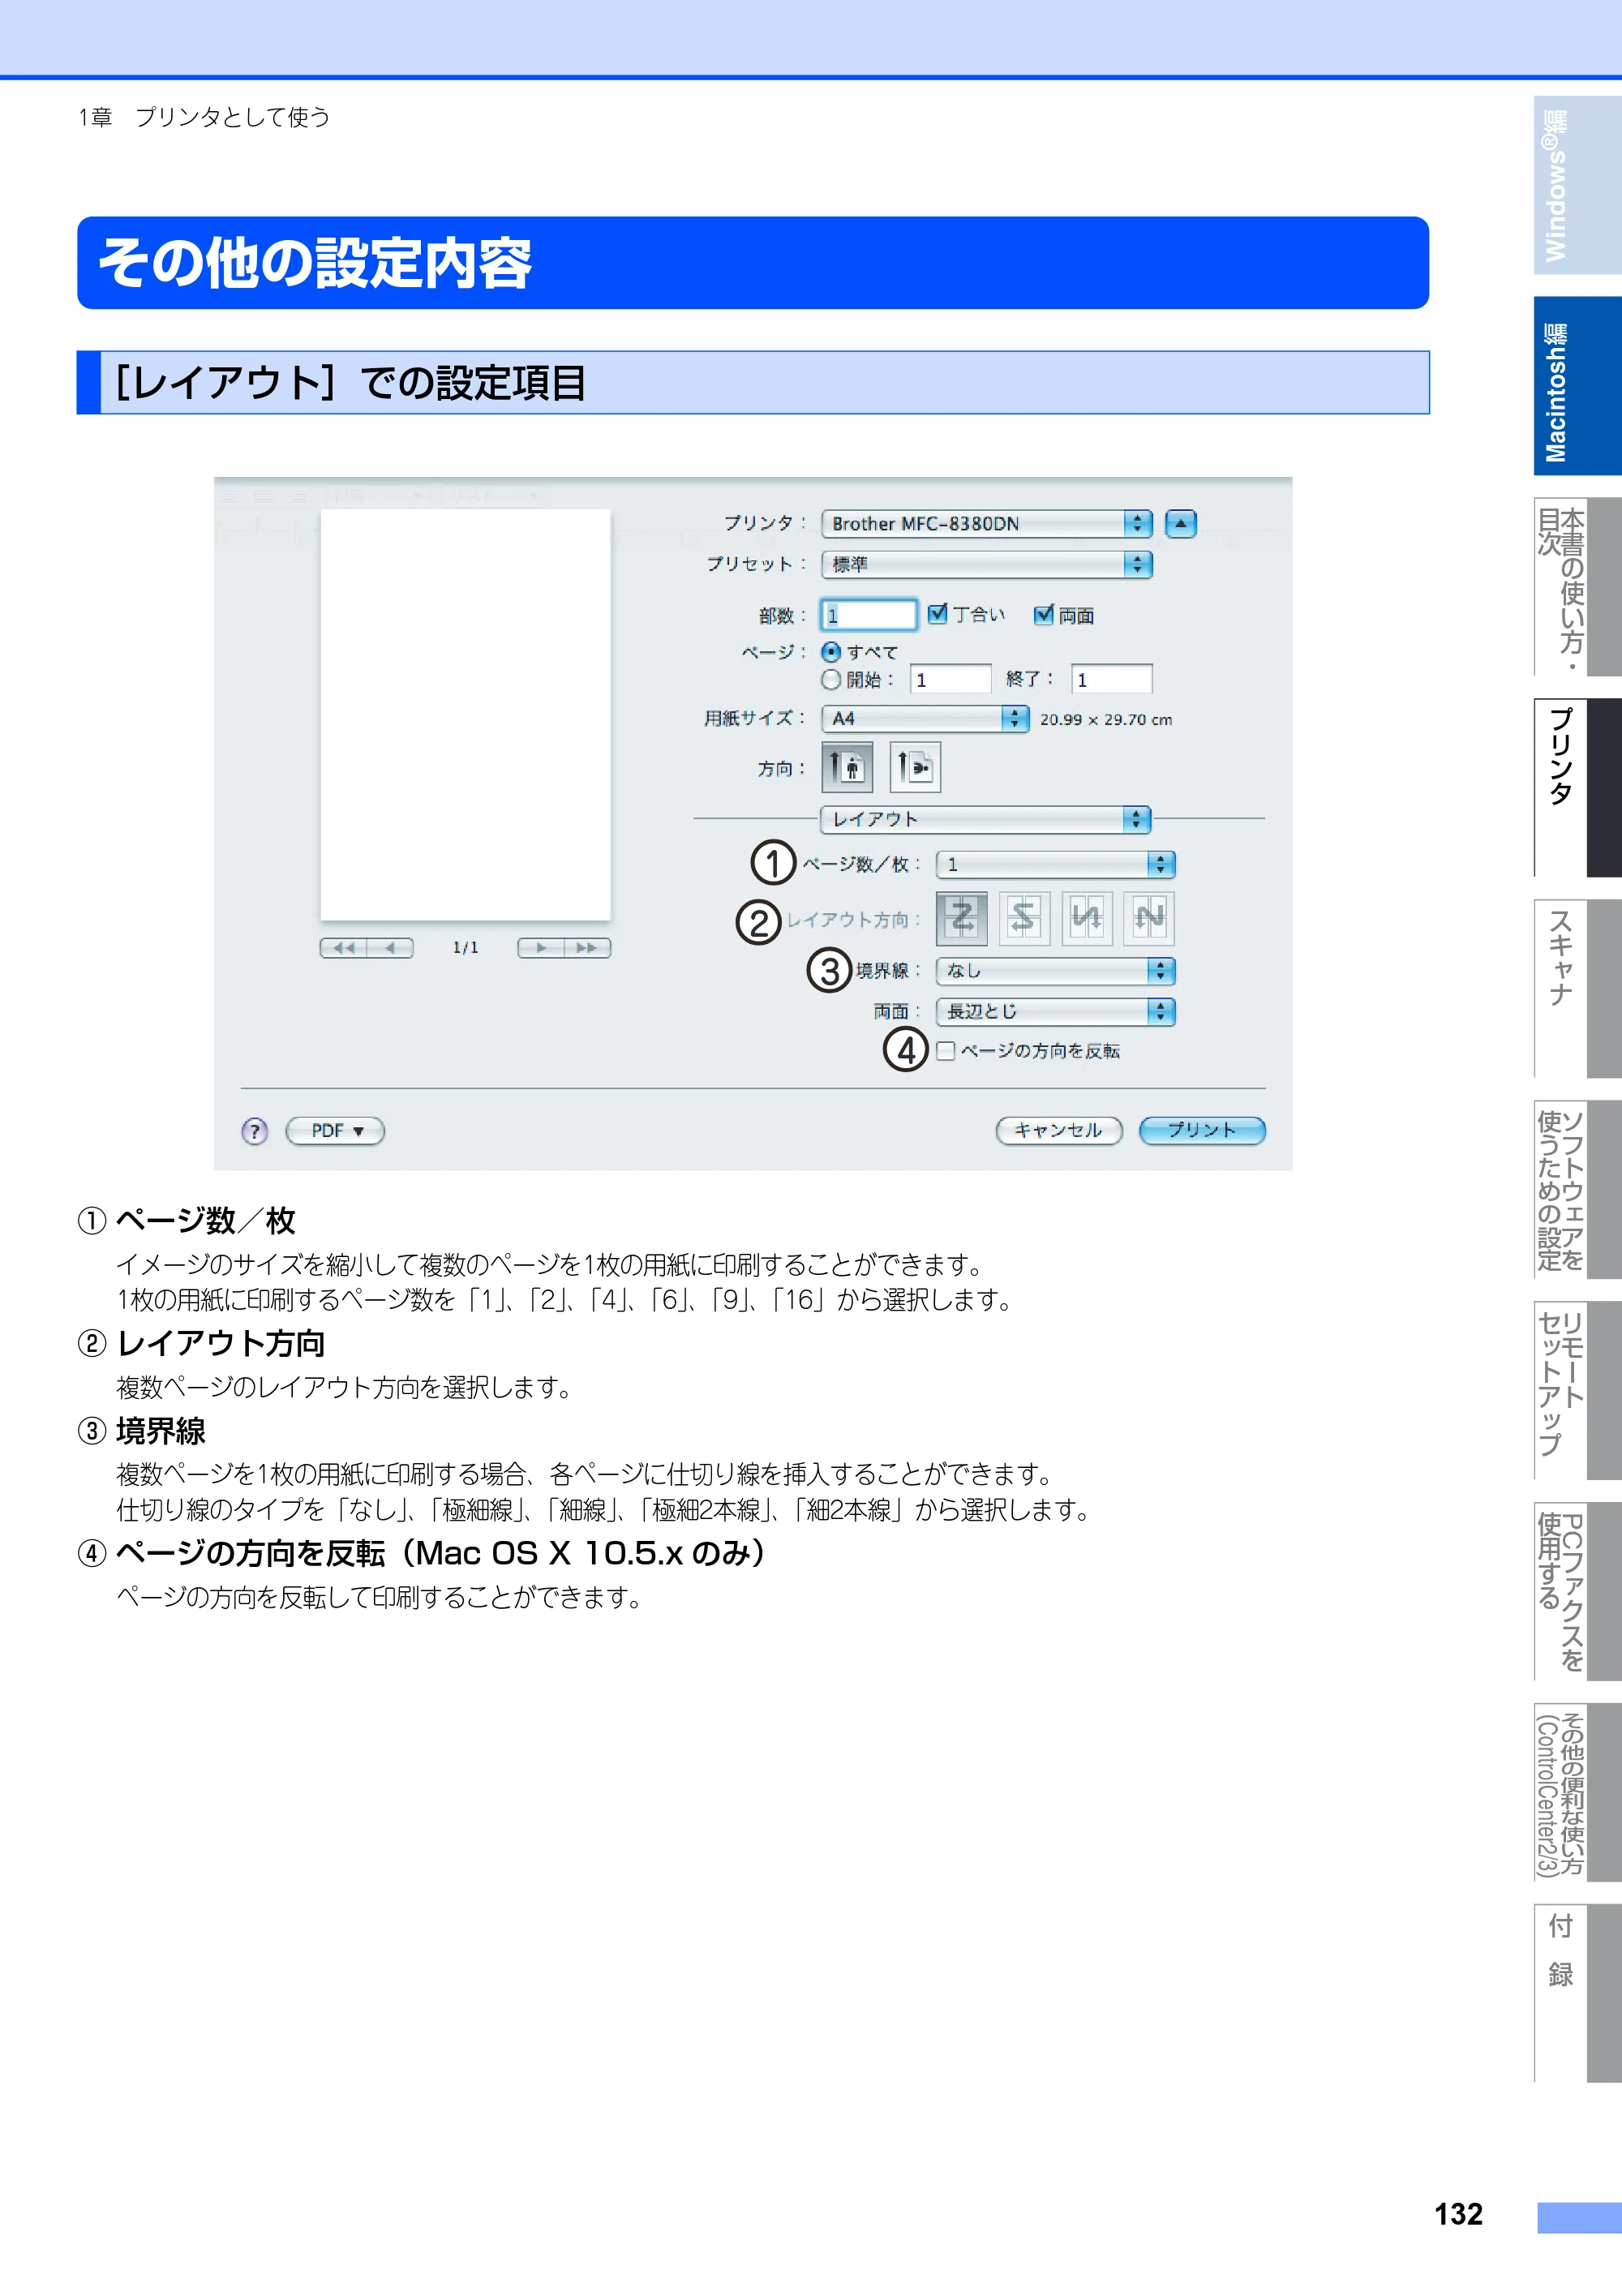Enable ページの方向を反転 checkbox

(945, 1051)
